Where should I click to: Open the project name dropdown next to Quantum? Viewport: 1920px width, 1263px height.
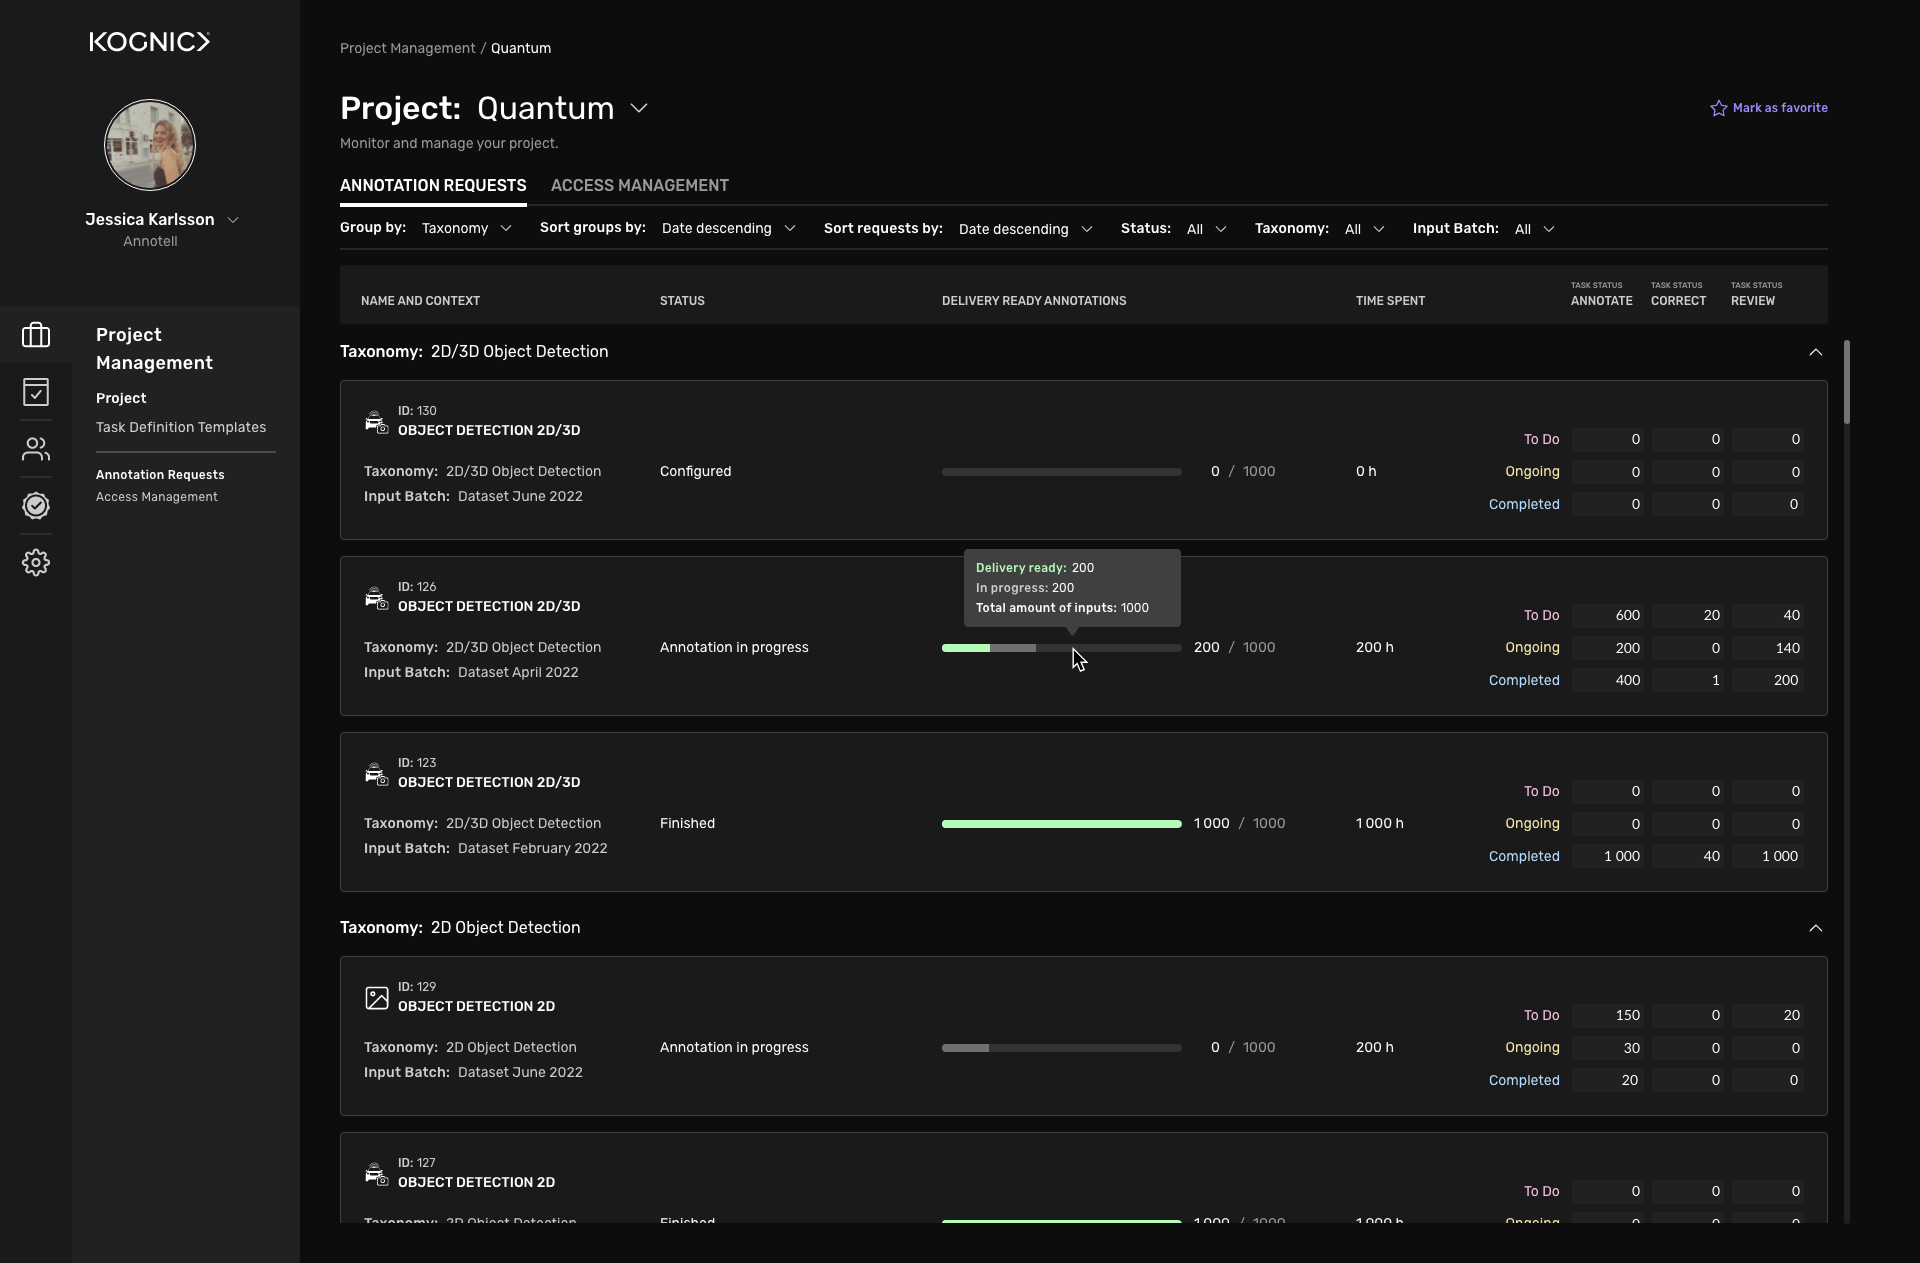639,108
